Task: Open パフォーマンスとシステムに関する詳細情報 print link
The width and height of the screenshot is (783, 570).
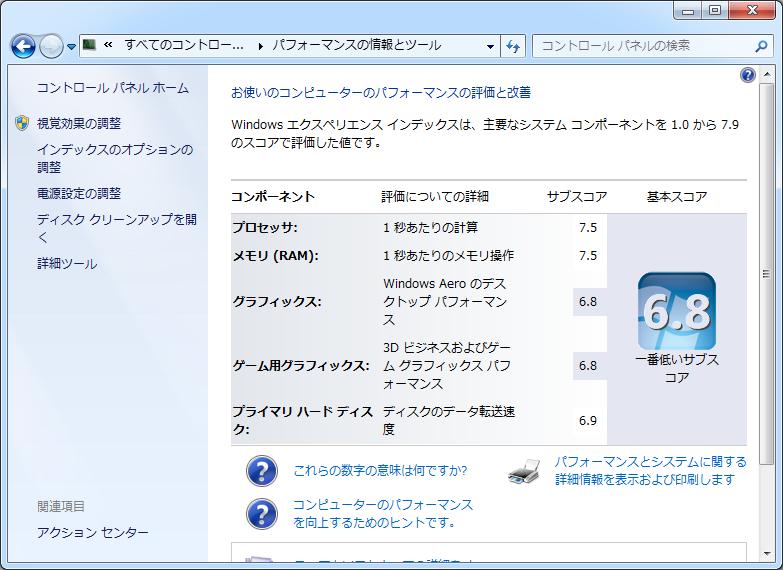Action: [650, 471]
